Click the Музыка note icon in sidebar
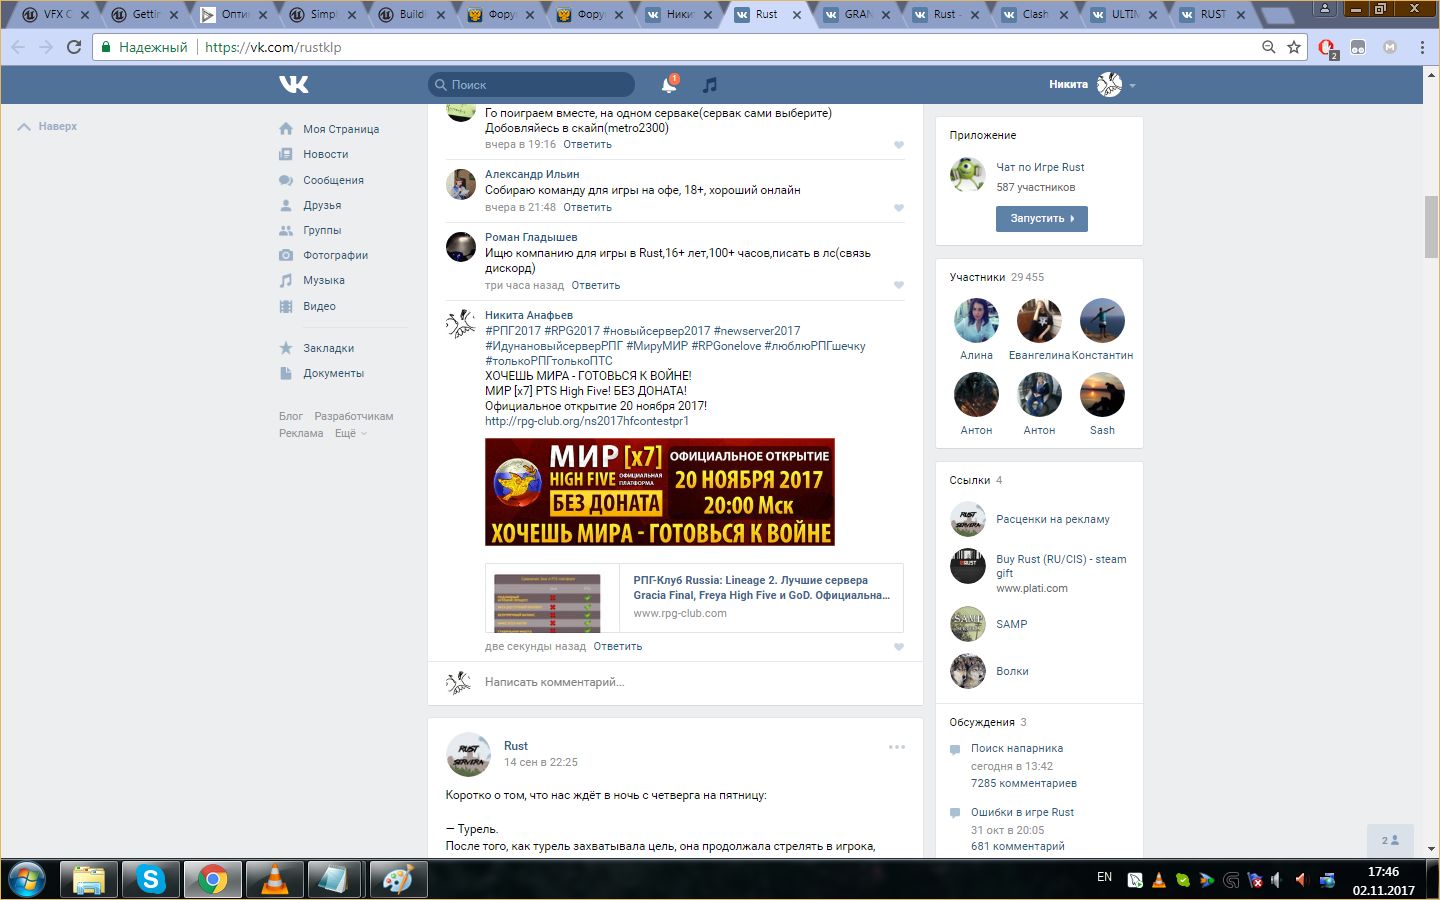The width and height of the screenshot is (1440, 900). click(286, 280)
